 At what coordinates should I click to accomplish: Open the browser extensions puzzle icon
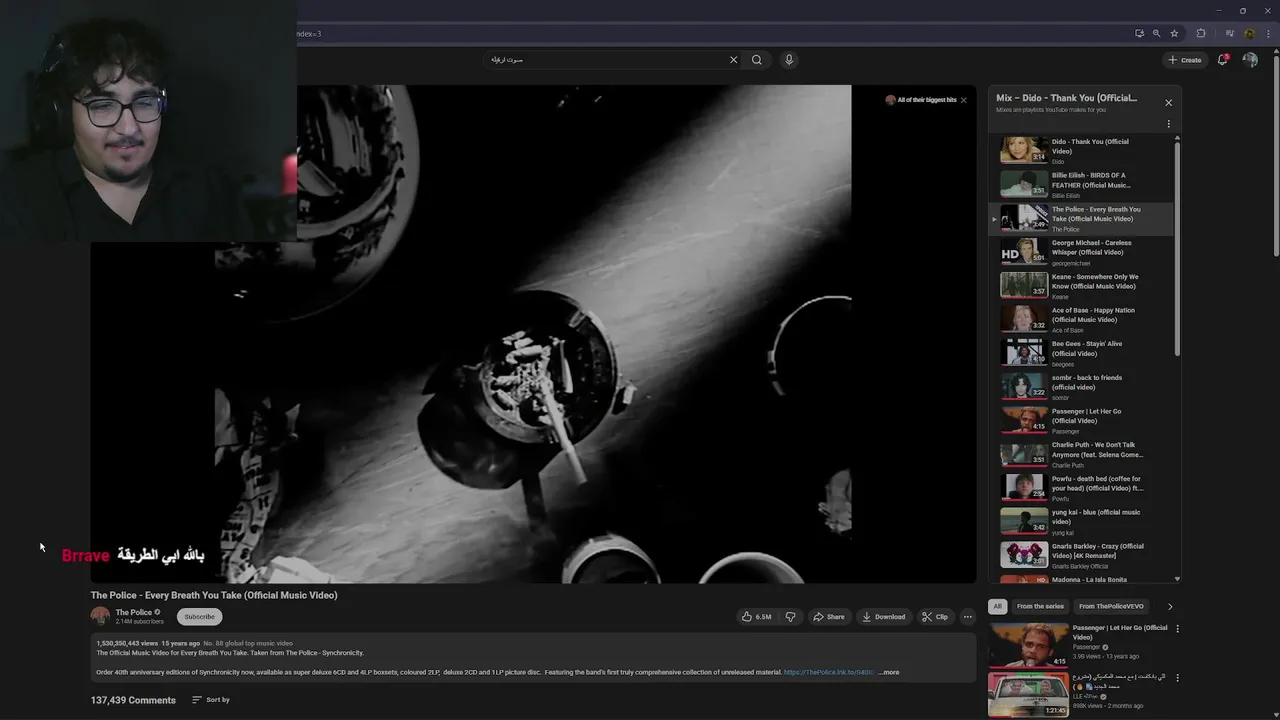tap(1201, 33)
